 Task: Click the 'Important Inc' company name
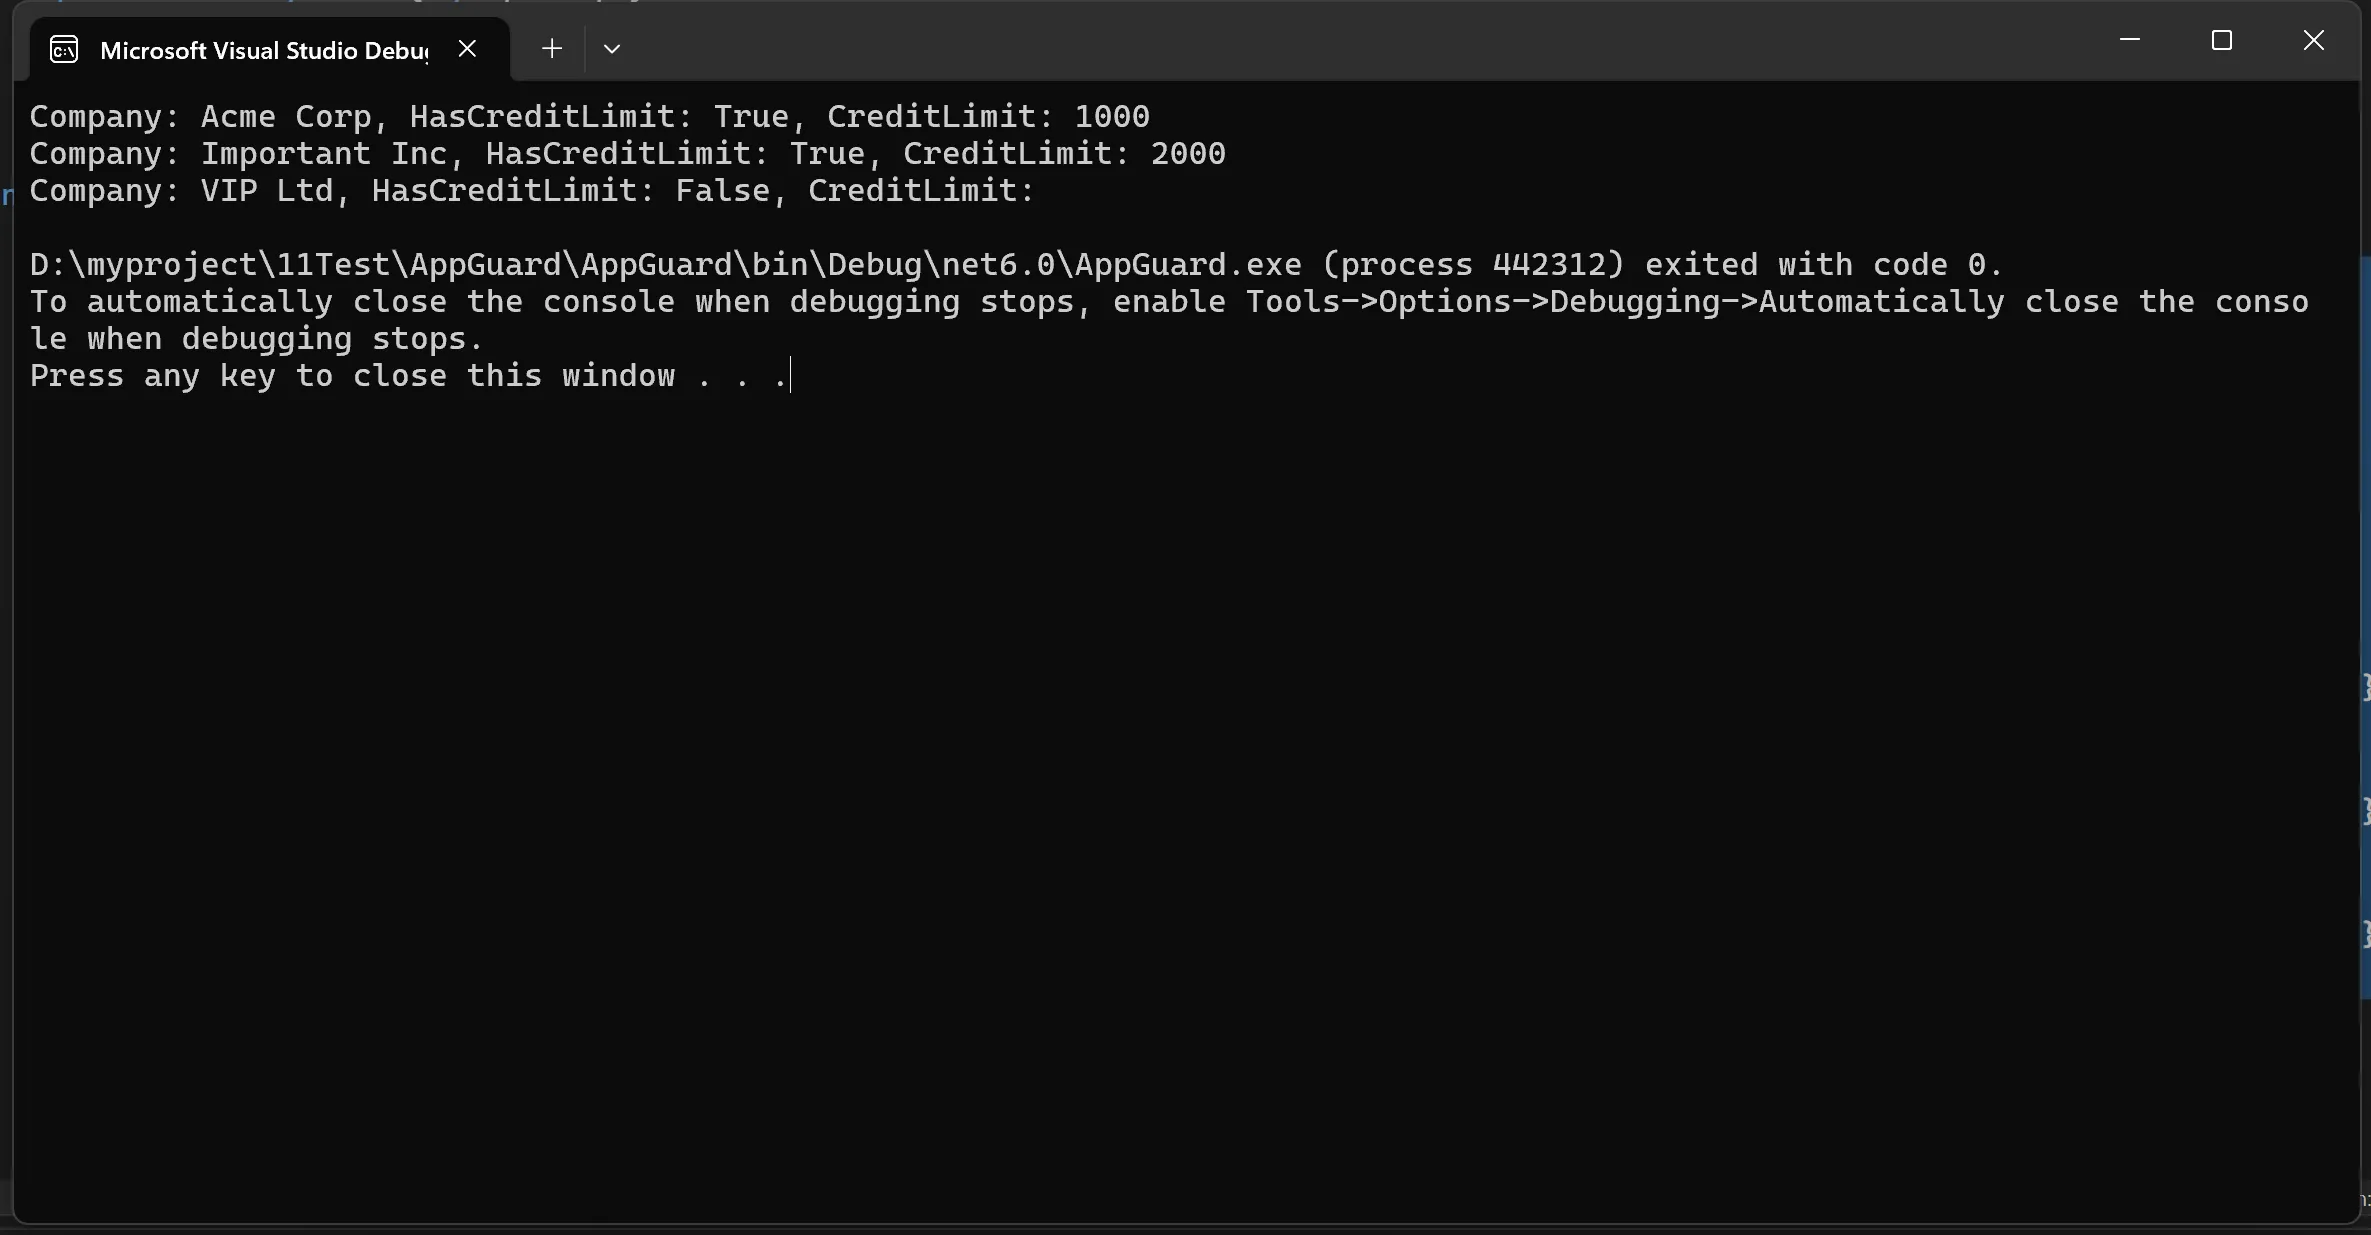click(323, 154)
